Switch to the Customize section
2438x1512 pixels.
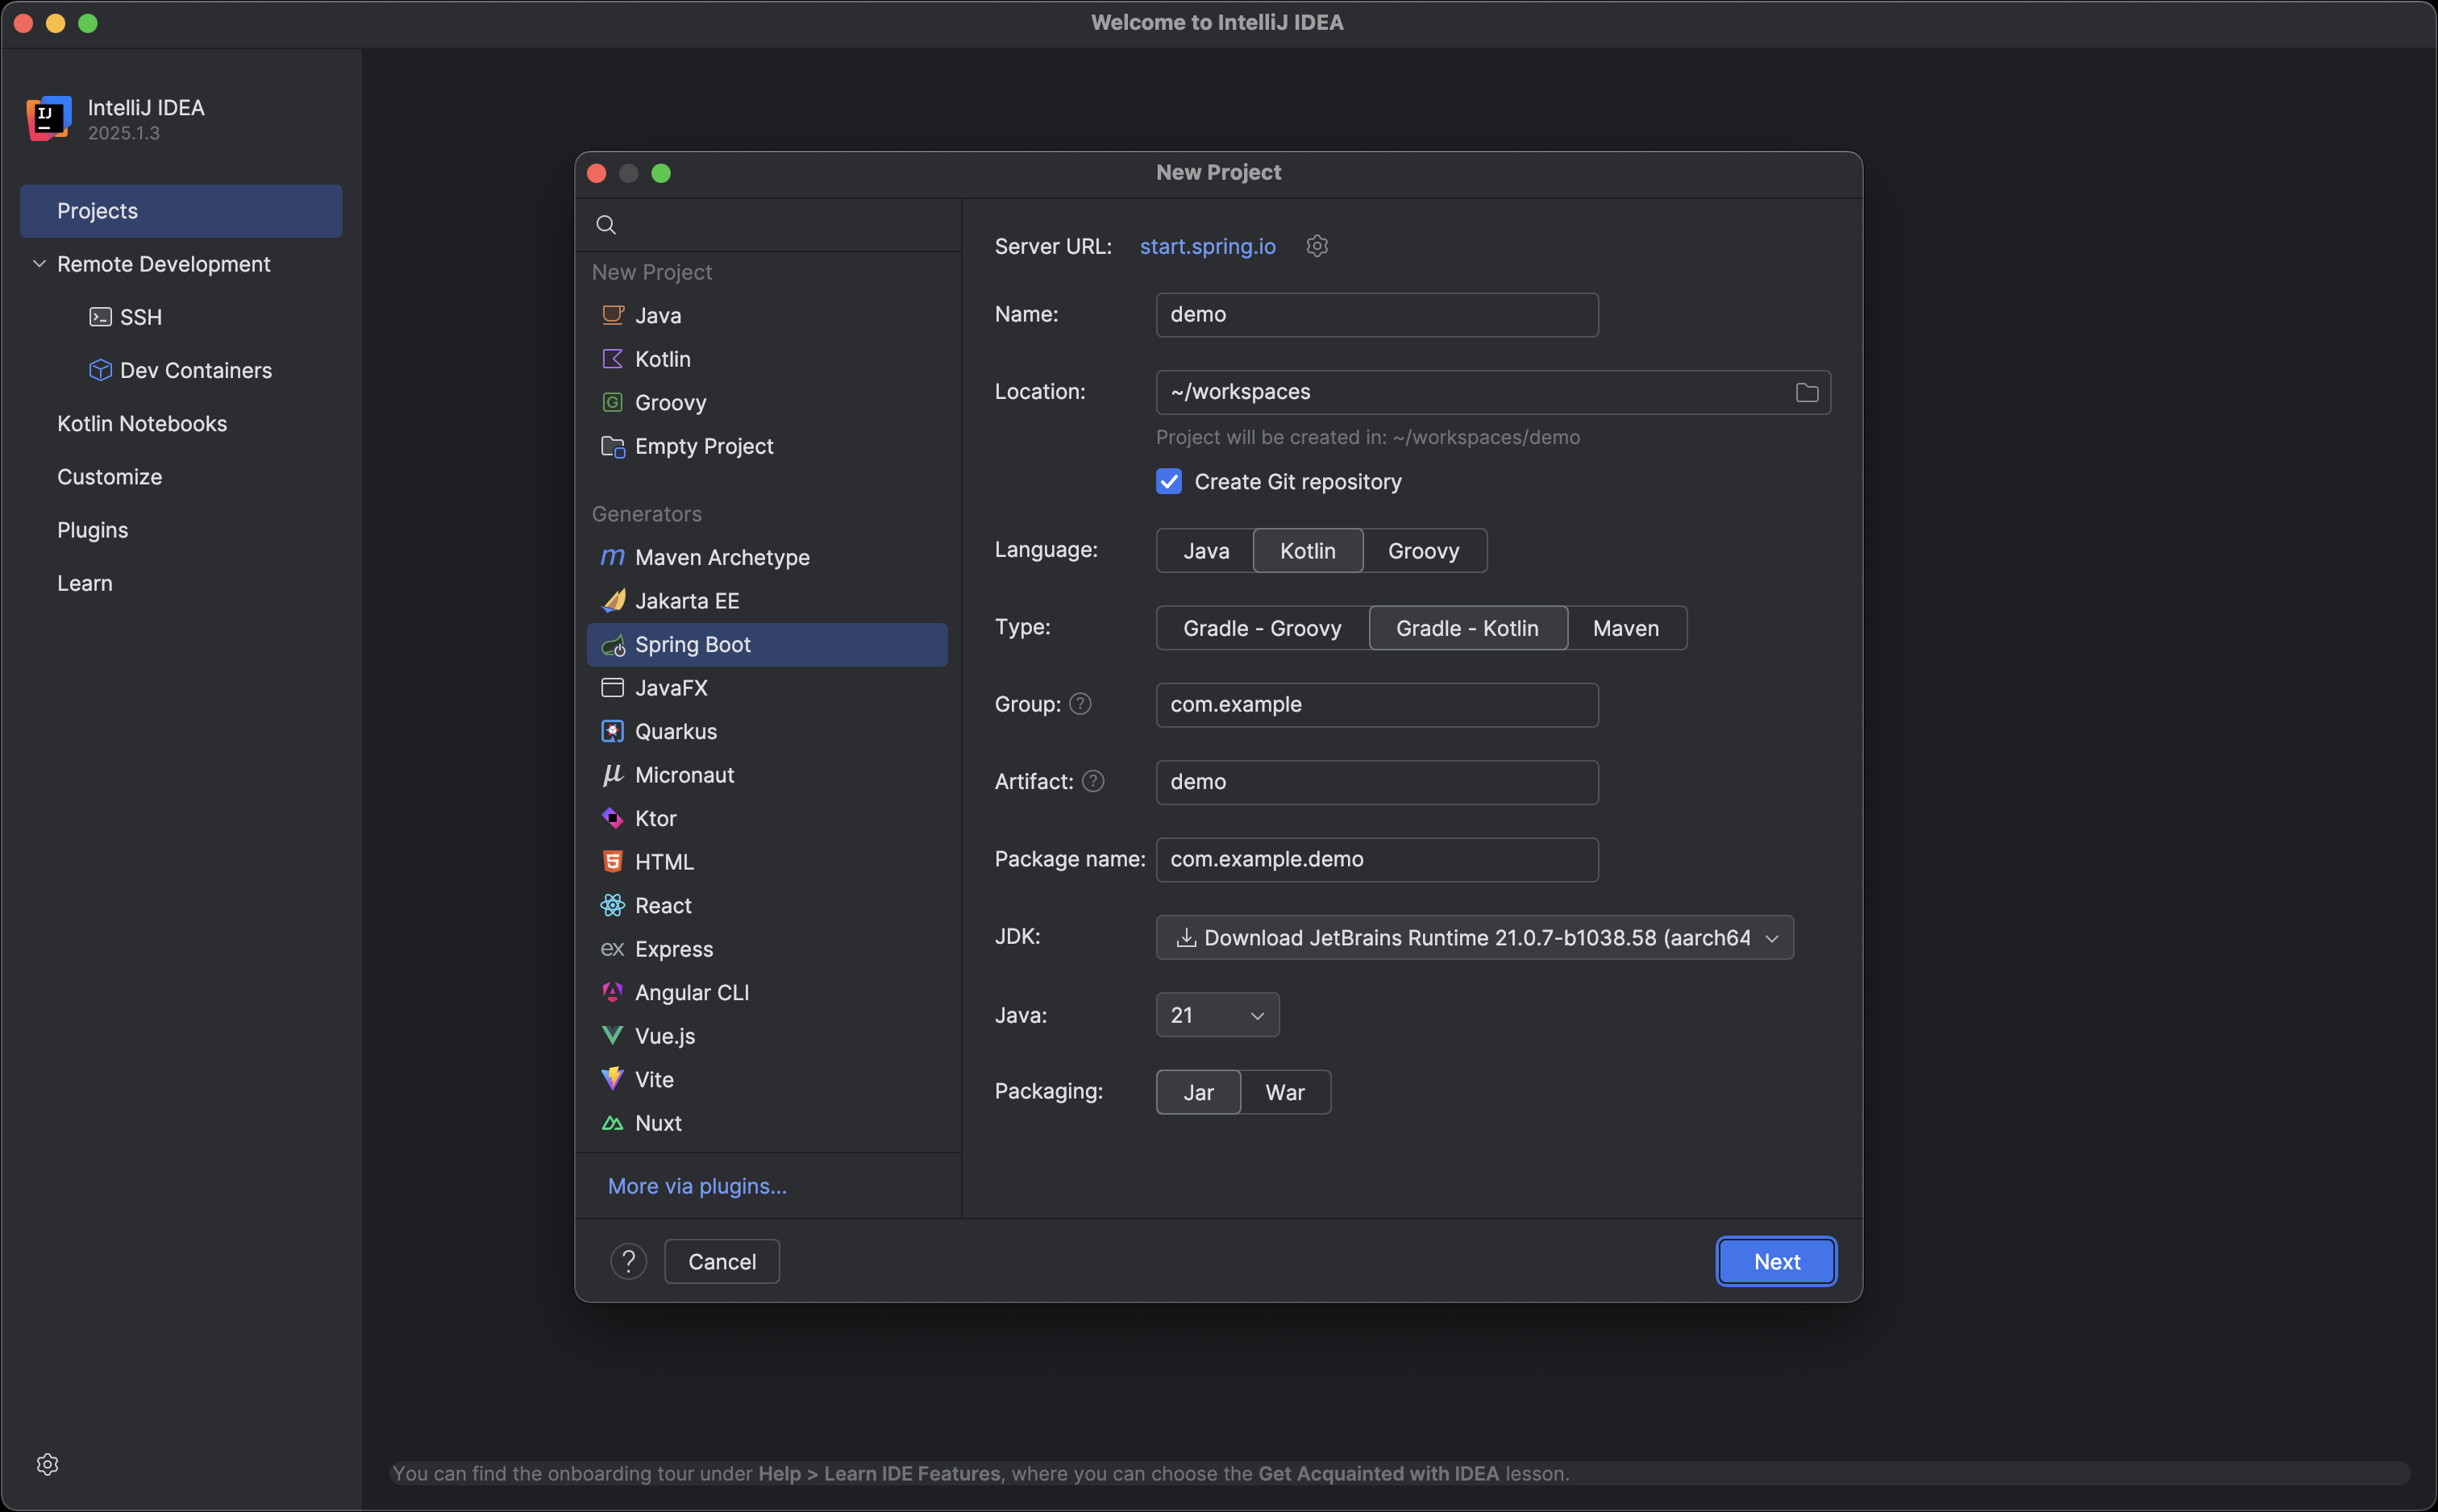(x=109, y=477)
